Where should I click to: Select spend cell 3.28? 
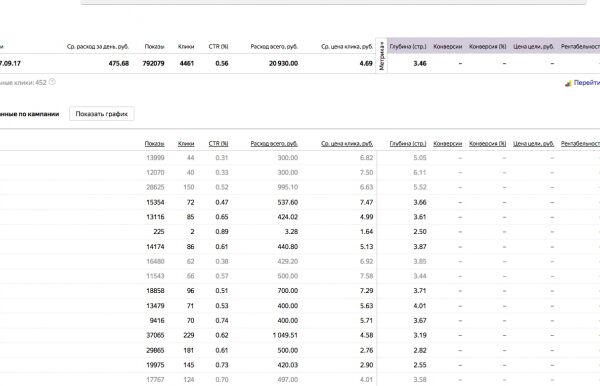(292, 232)
